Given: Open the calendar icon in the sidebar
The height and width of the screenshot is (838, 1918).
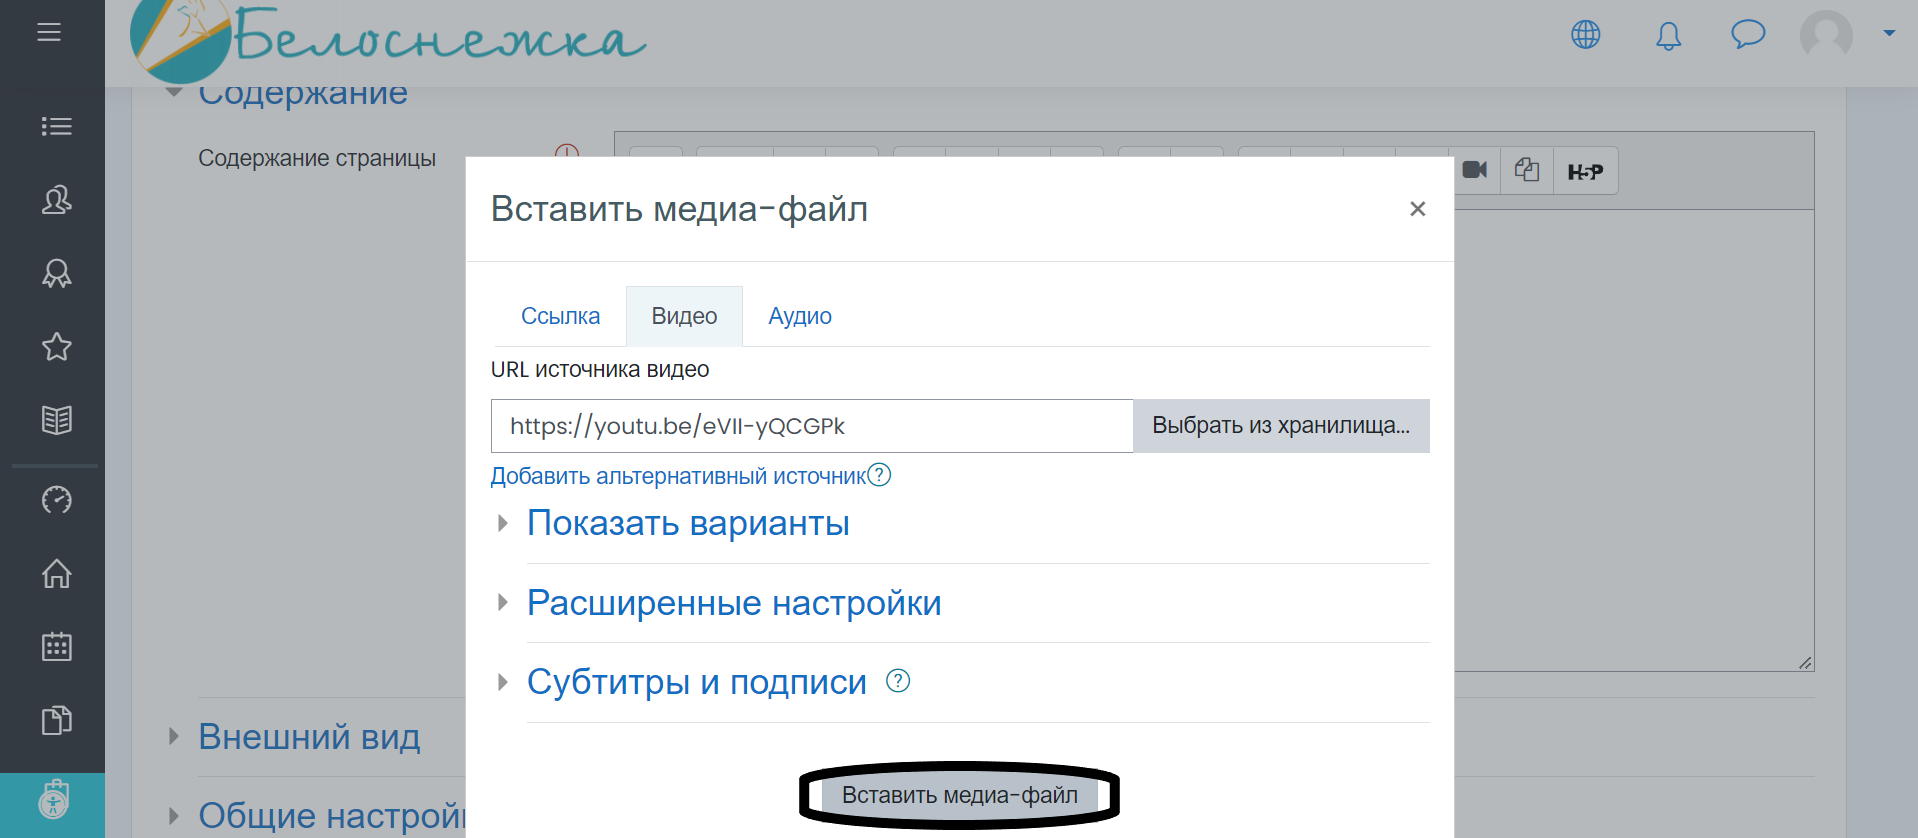Looking at the screenshot, I should tap(56, 647).
